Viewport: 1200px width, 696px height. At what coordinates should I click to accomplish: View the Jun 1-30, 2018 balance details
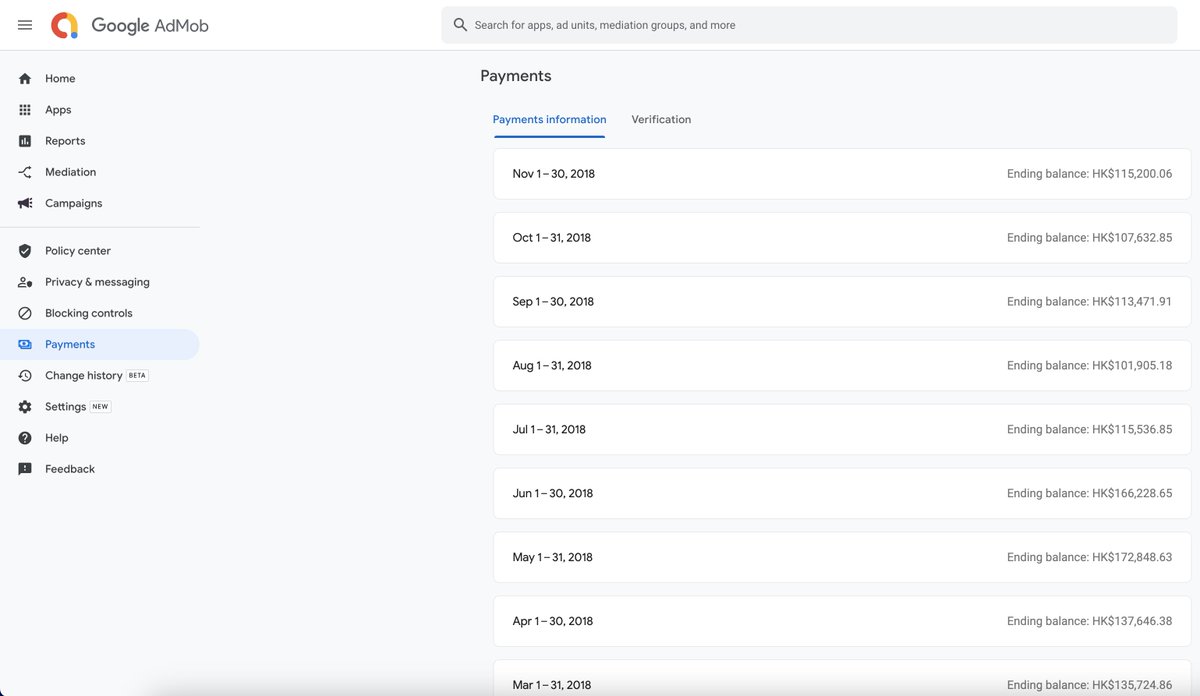[x=840, y=493]
